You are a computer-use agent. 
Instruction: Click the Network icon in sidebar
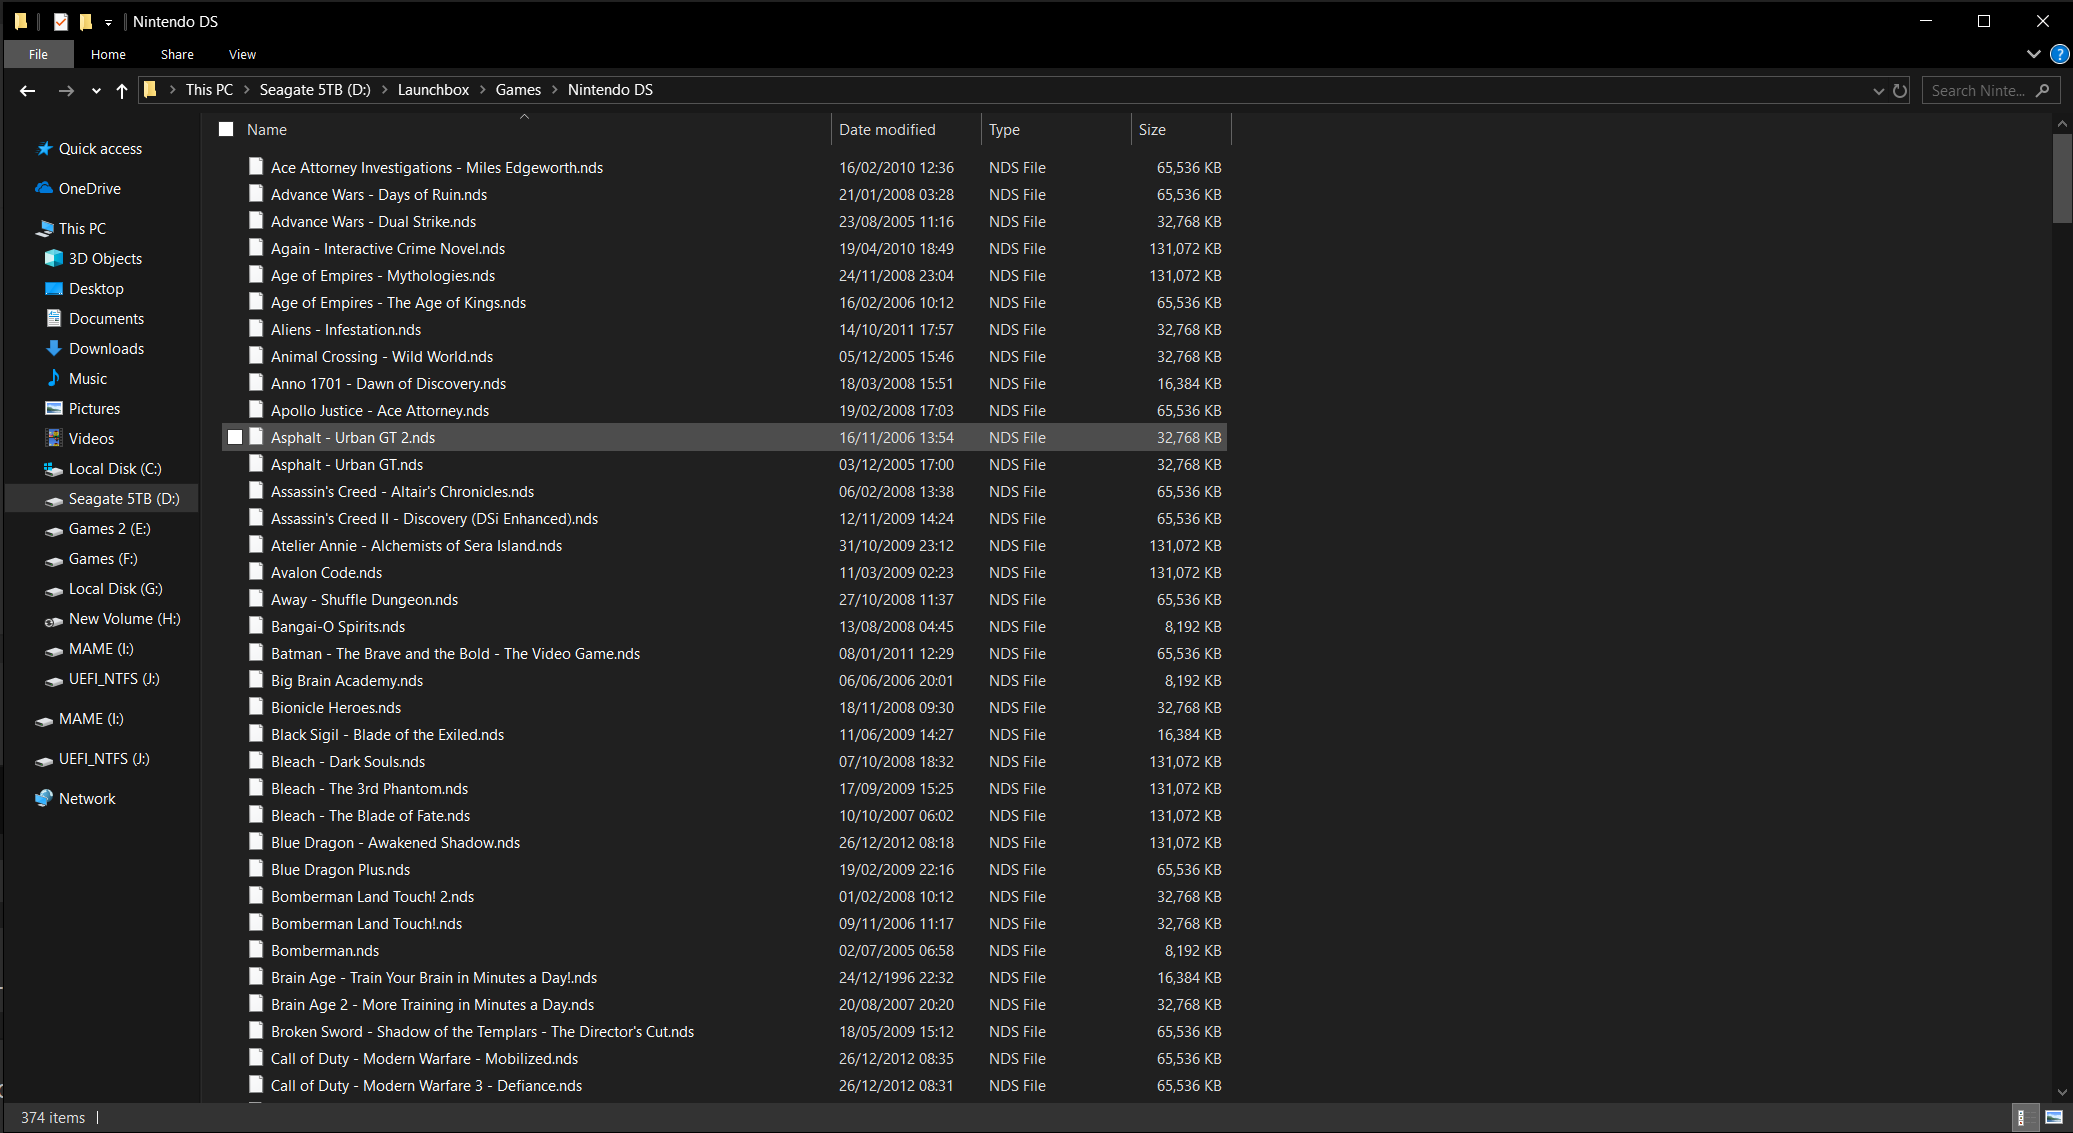tap(44, 798)
